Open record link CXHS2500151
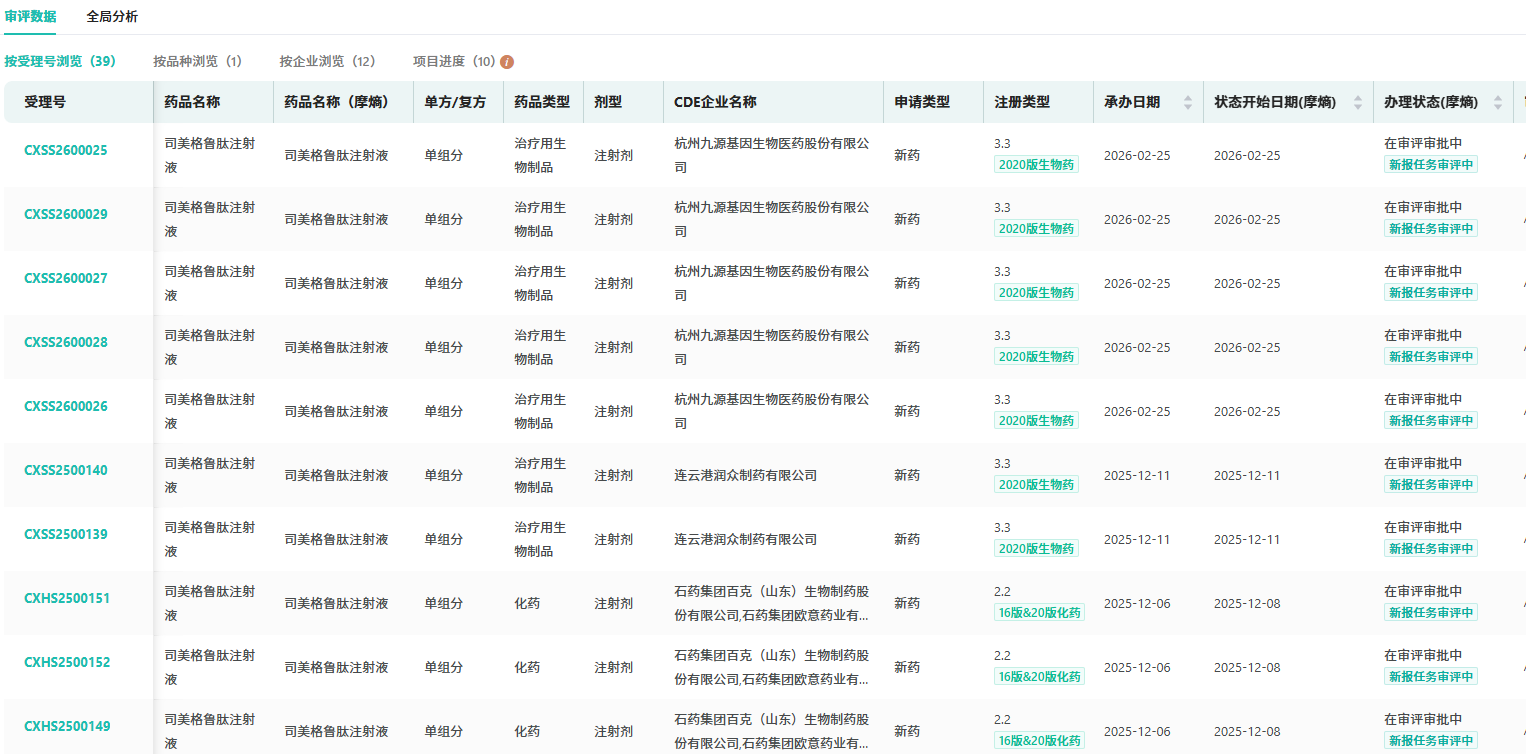The image size is (1526, 754). coord(67,599)
